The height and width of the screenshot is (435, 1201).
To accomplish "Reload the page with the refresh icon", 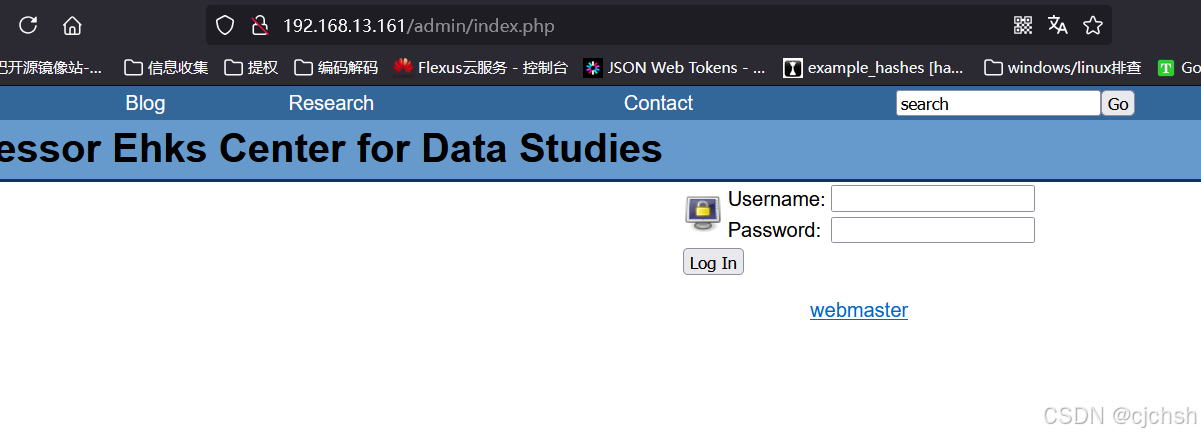I will point(28,25).
